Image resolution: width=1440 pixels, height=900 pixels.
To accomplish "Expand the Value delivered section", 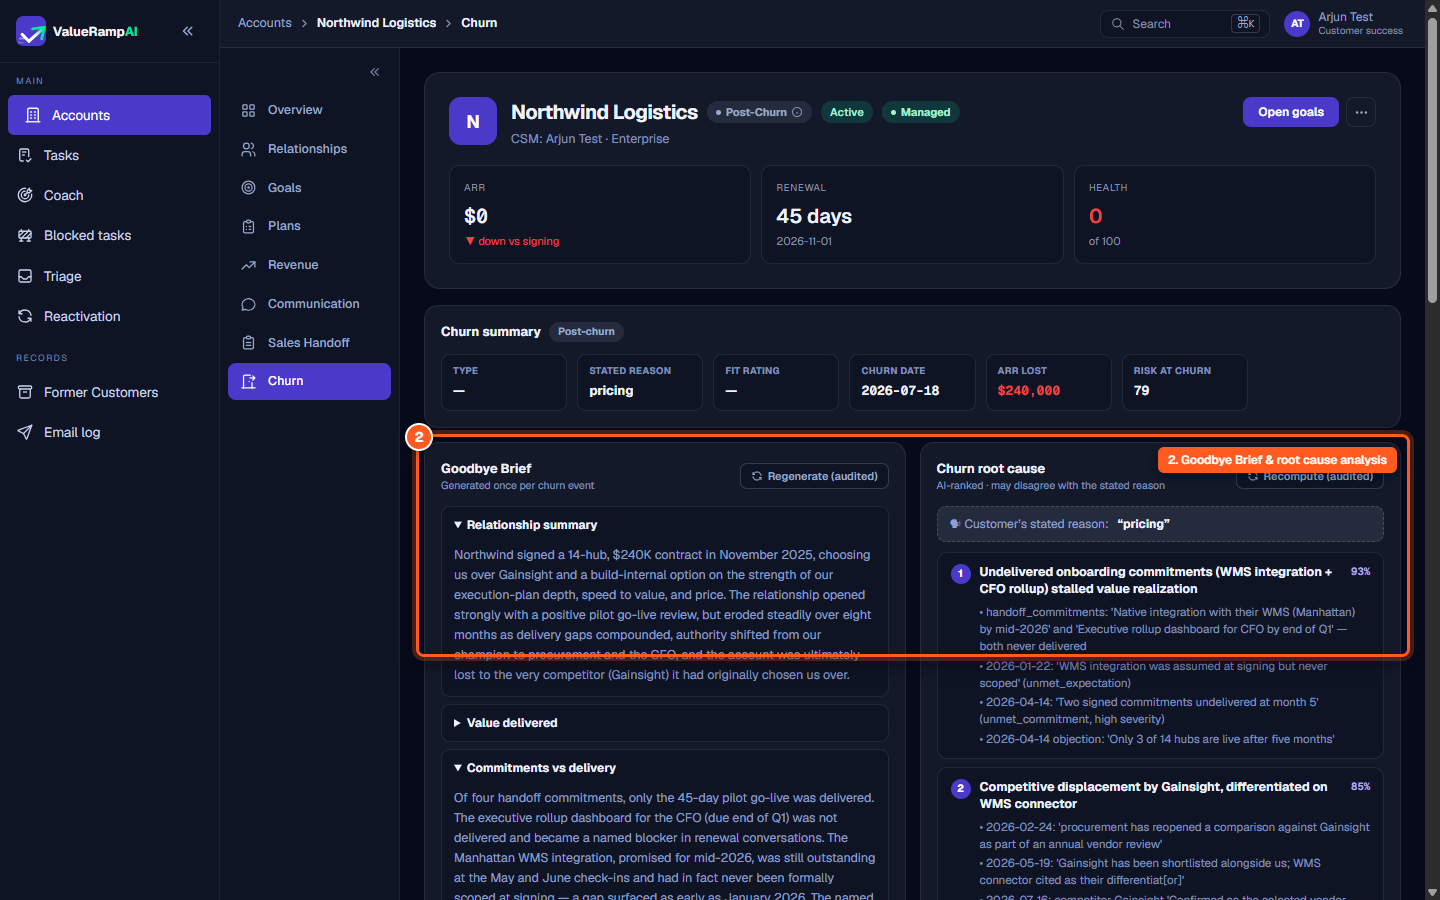I will [664, 723].
